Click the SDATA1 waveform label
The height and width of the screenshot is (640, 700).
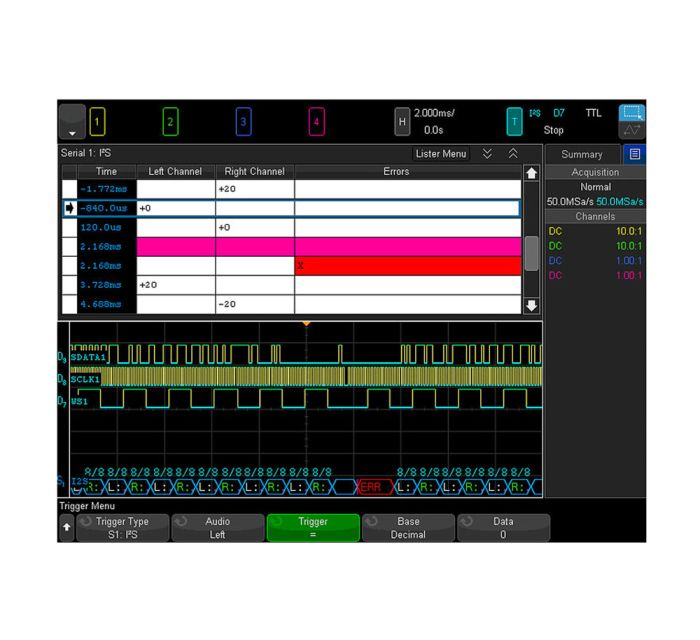click(88, 357)
